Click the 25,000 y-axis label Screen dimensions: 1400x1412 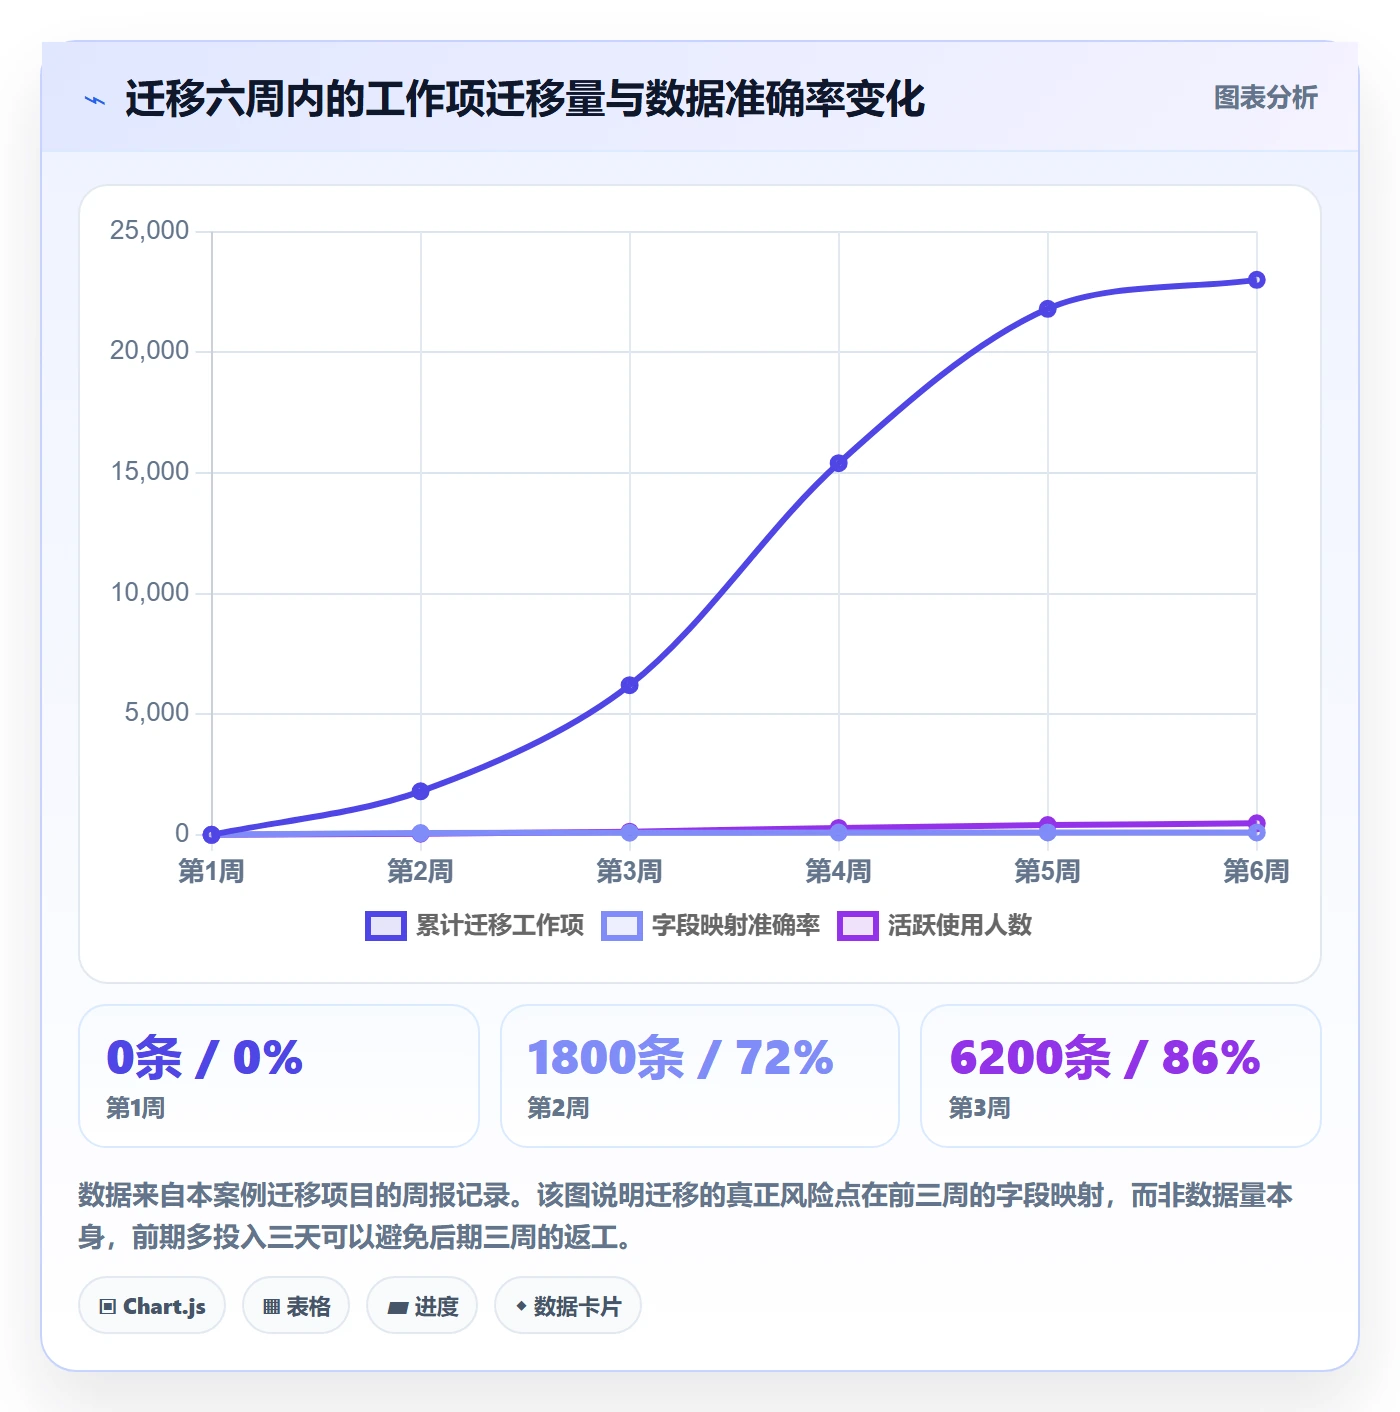coord(149,231)
